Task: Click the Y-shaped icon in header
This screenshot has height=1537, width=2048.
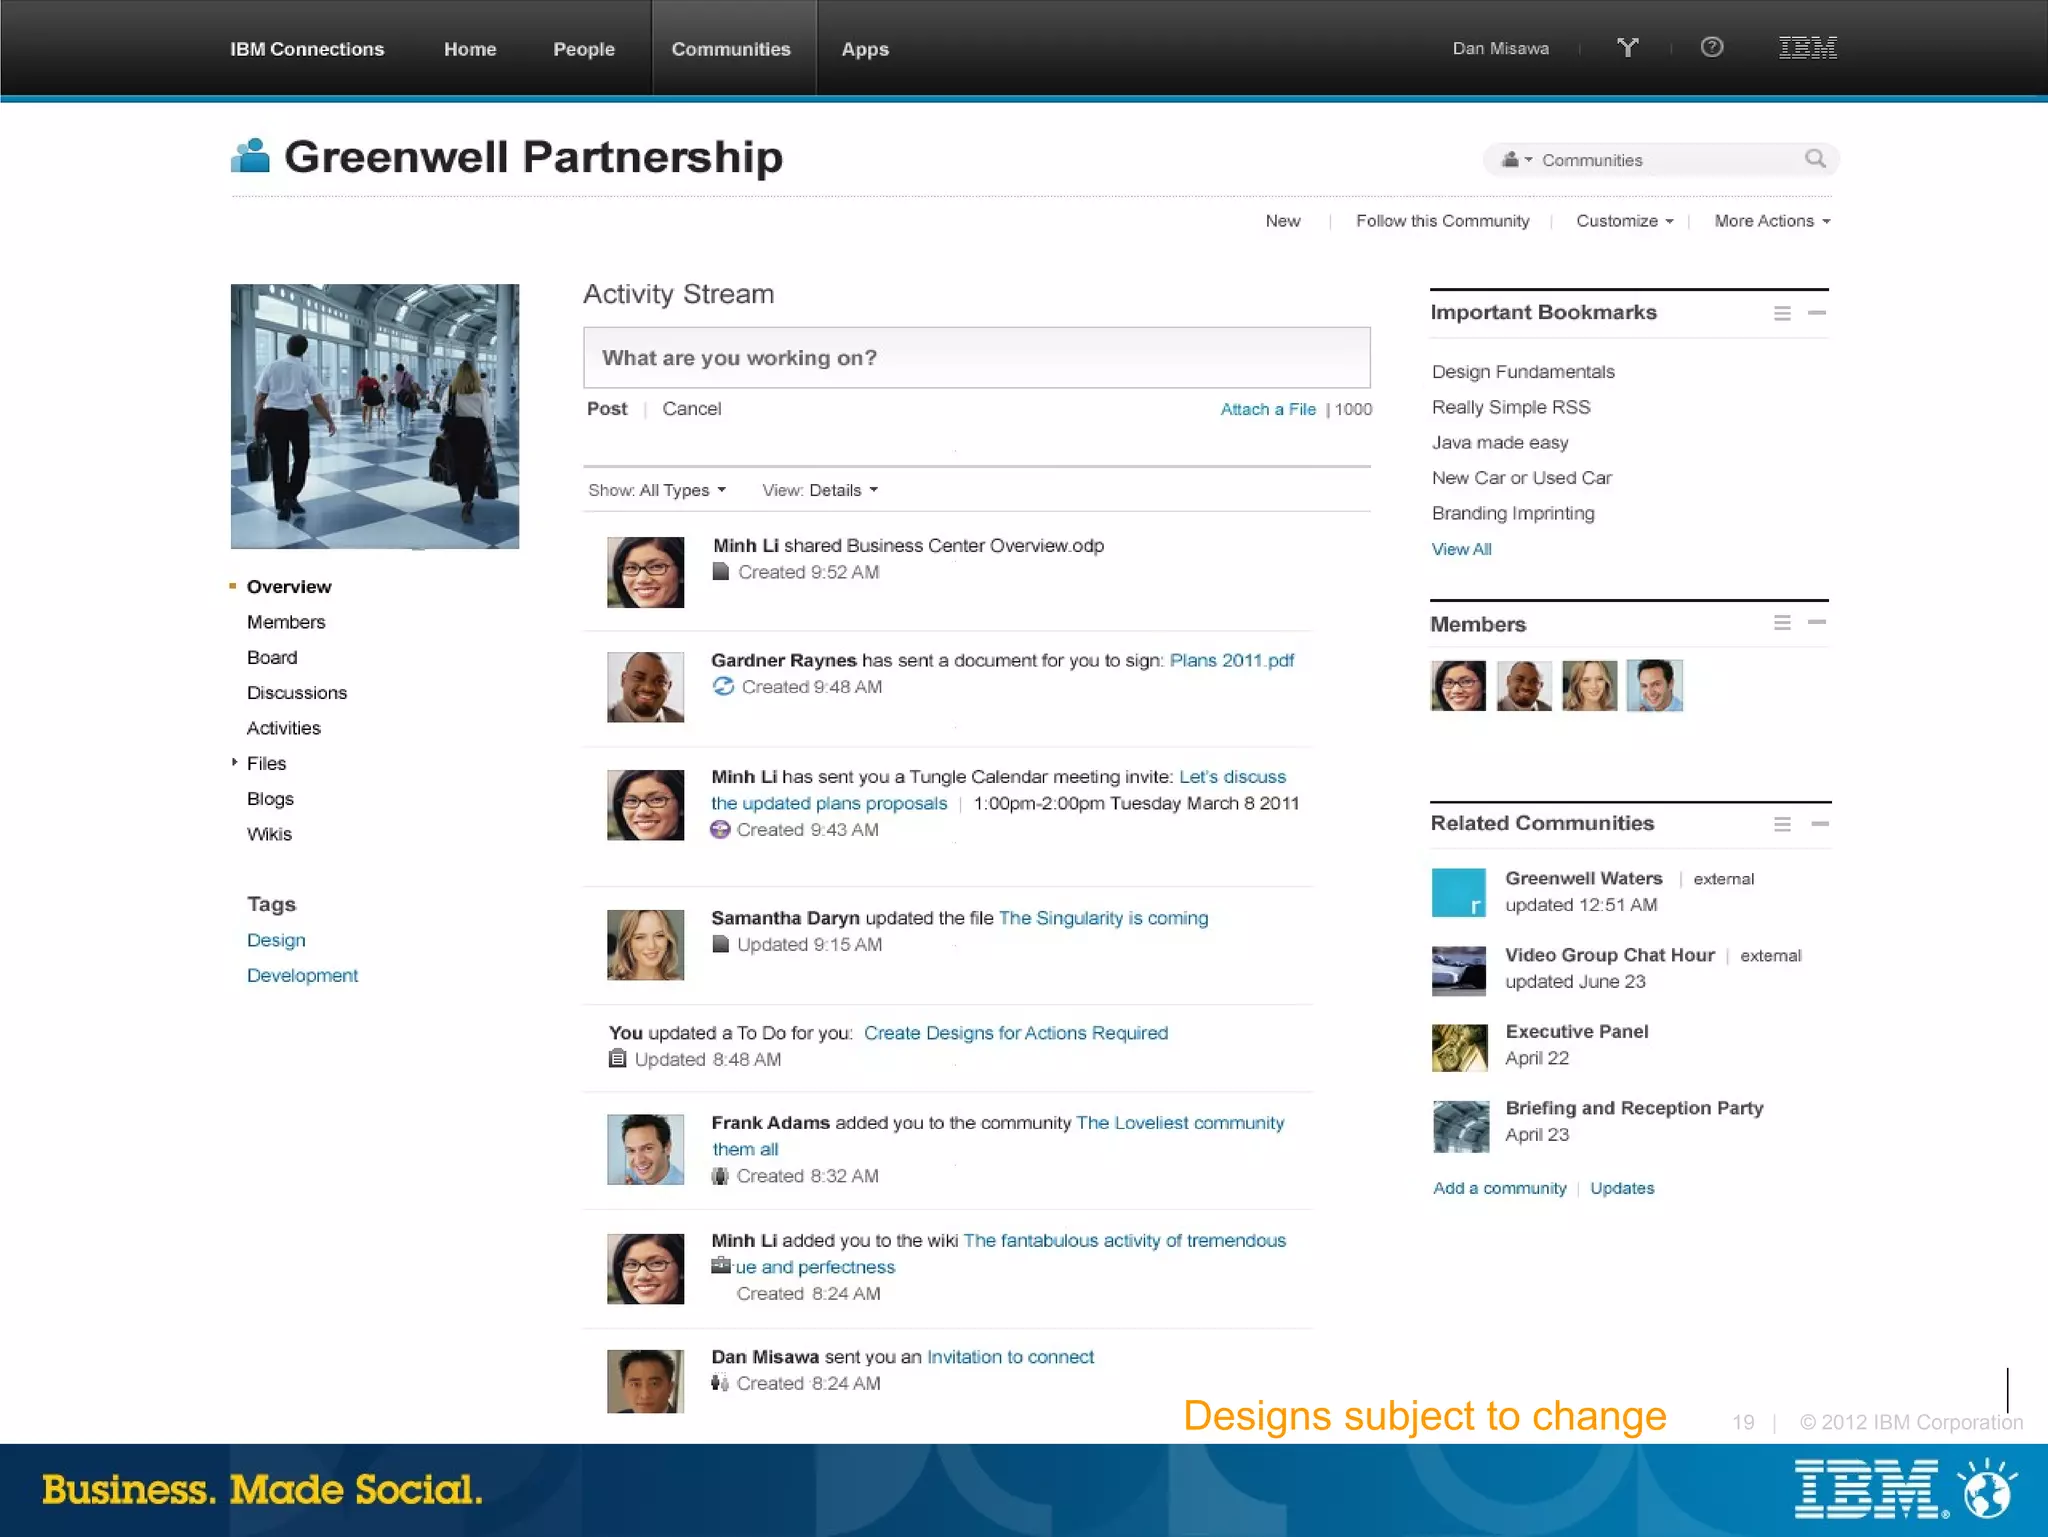Action: click(x=1627, y=47)
